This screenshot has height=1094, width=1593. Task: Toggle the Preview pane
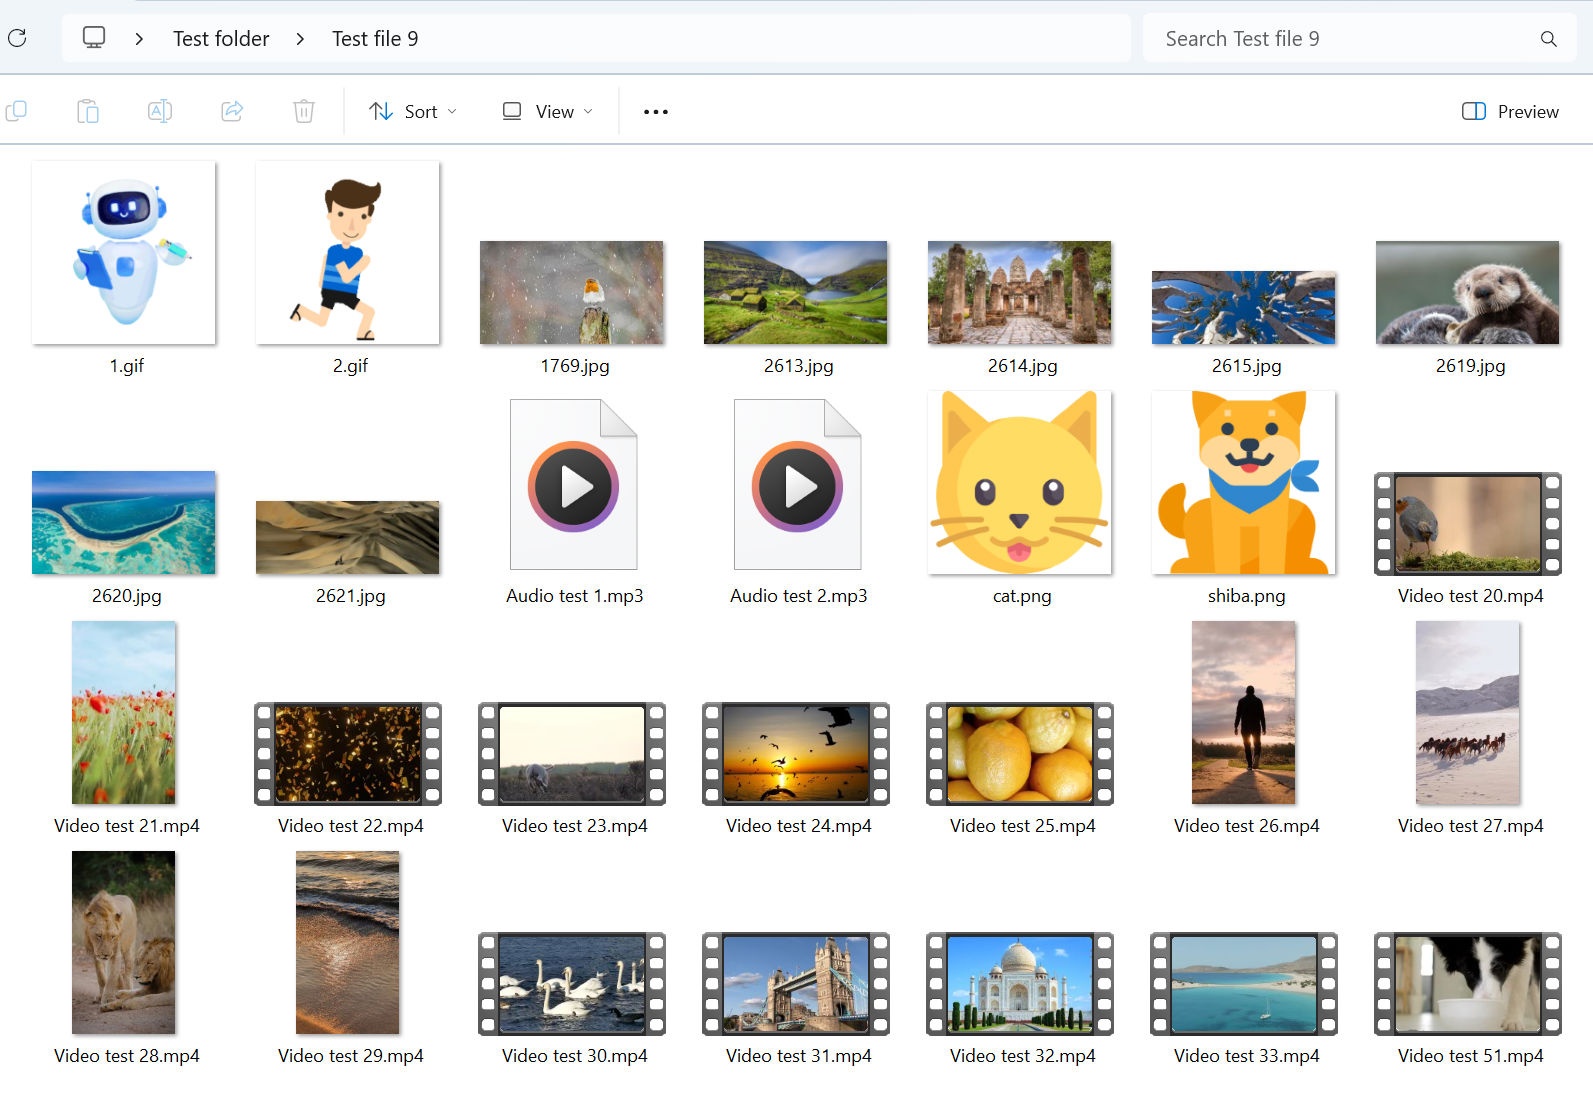click(x=1510, y=111)
